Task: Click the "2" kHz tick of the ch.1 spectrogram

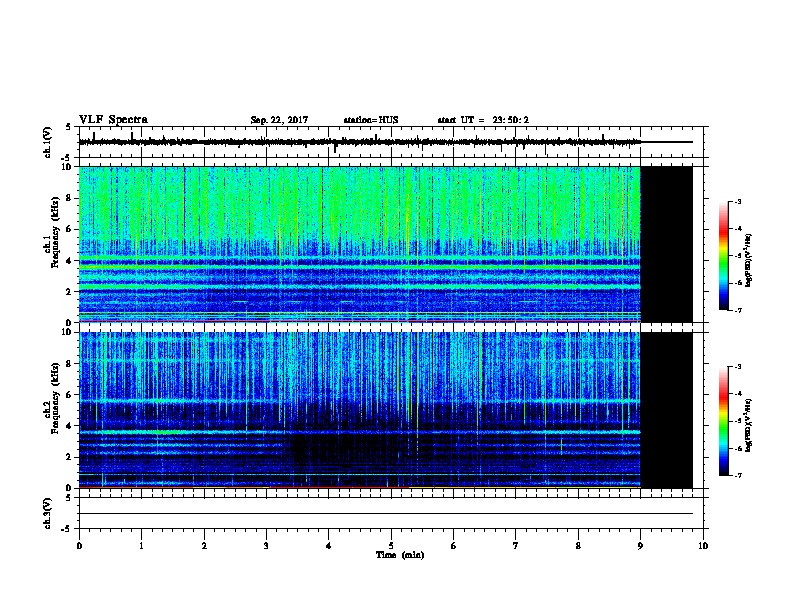Action: click(x=70, y=292)
